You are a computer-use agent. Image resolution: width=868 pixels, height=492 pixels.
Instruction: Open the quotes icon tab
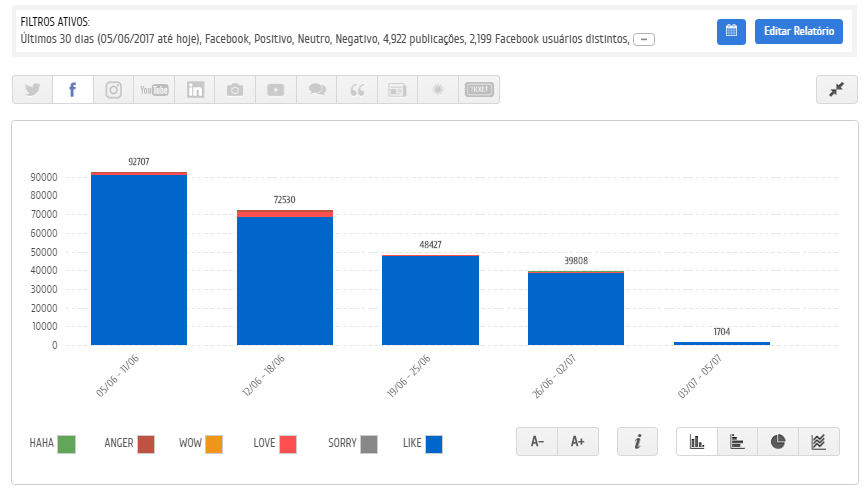pyautogui.click(x=357, y=90)
